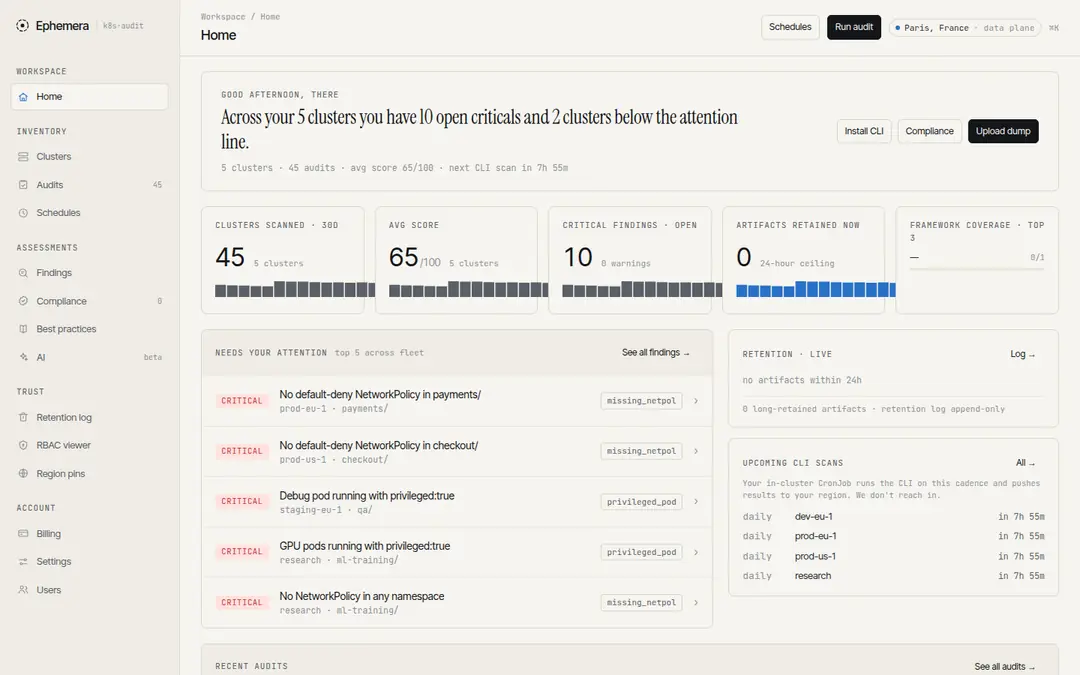Image resolution: width=1080 pixels, height=675 pixels.
Task: Click the AI beta label
Action: click(153, 357)
